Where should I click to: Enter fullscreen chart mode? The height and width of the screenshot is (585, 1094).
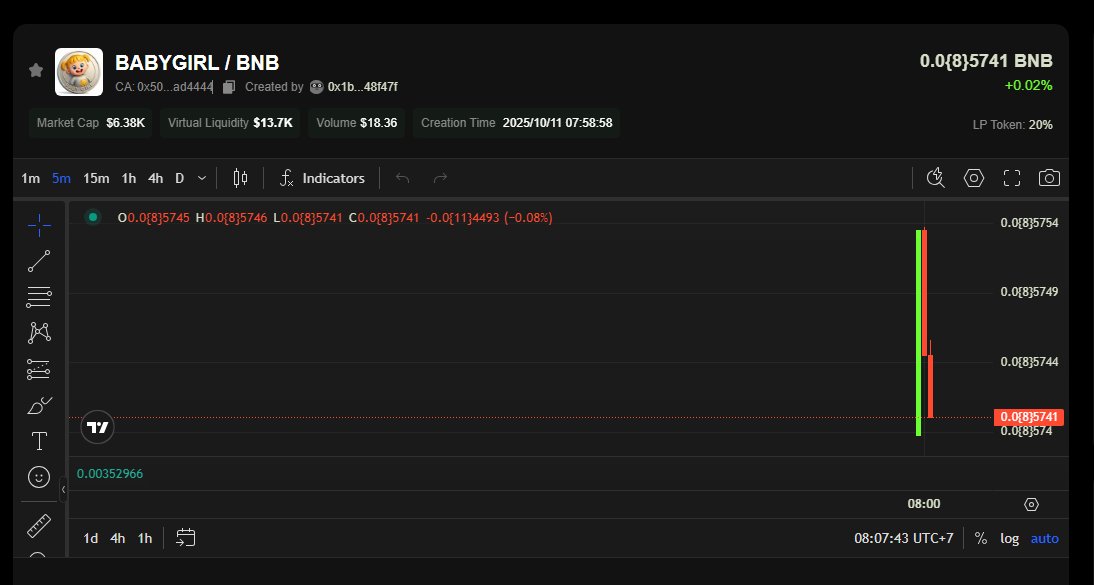[1012, 178]
